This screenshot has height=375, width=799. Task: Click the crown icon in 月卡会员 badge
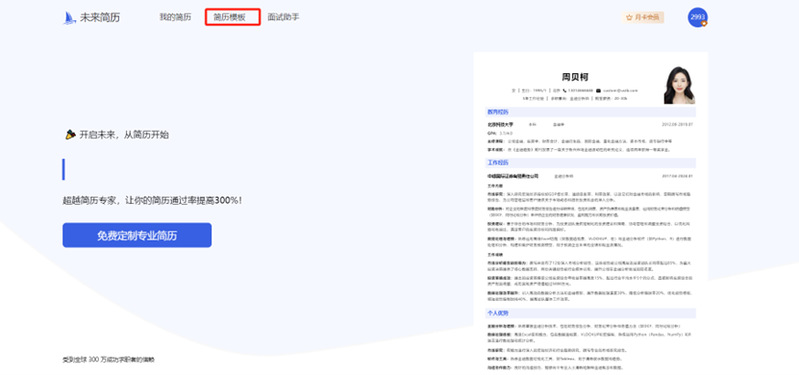629,17
